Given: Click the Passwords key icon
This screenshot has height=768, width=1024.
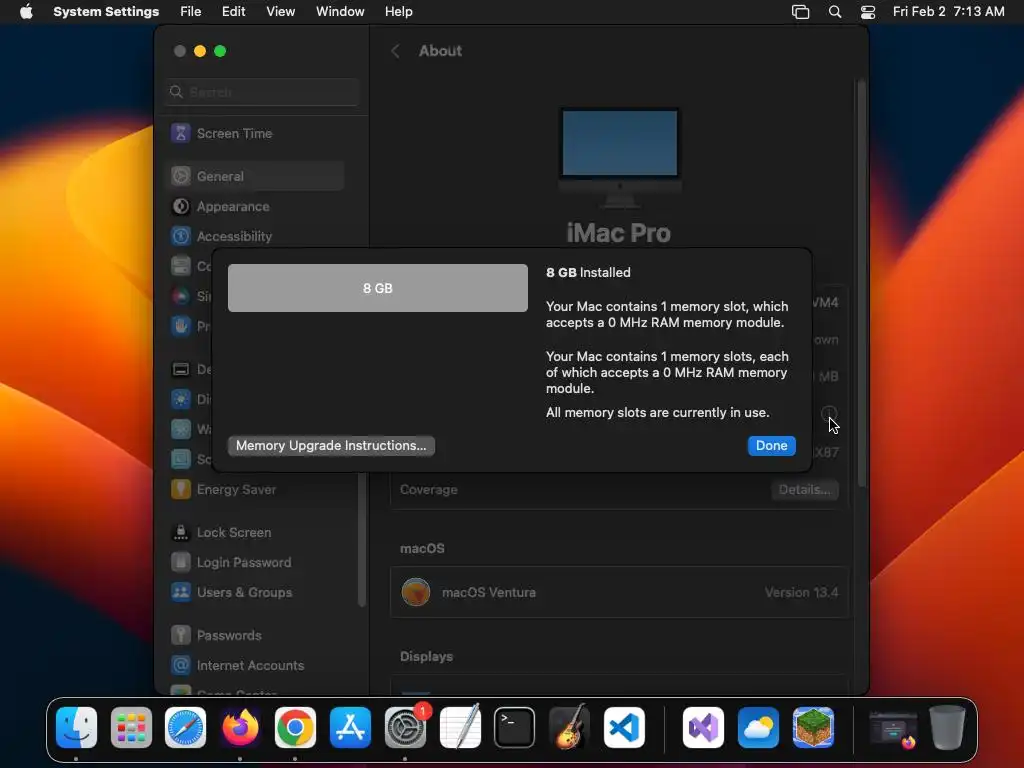Looking at the screenshot, I should click(x=181, y=635).
